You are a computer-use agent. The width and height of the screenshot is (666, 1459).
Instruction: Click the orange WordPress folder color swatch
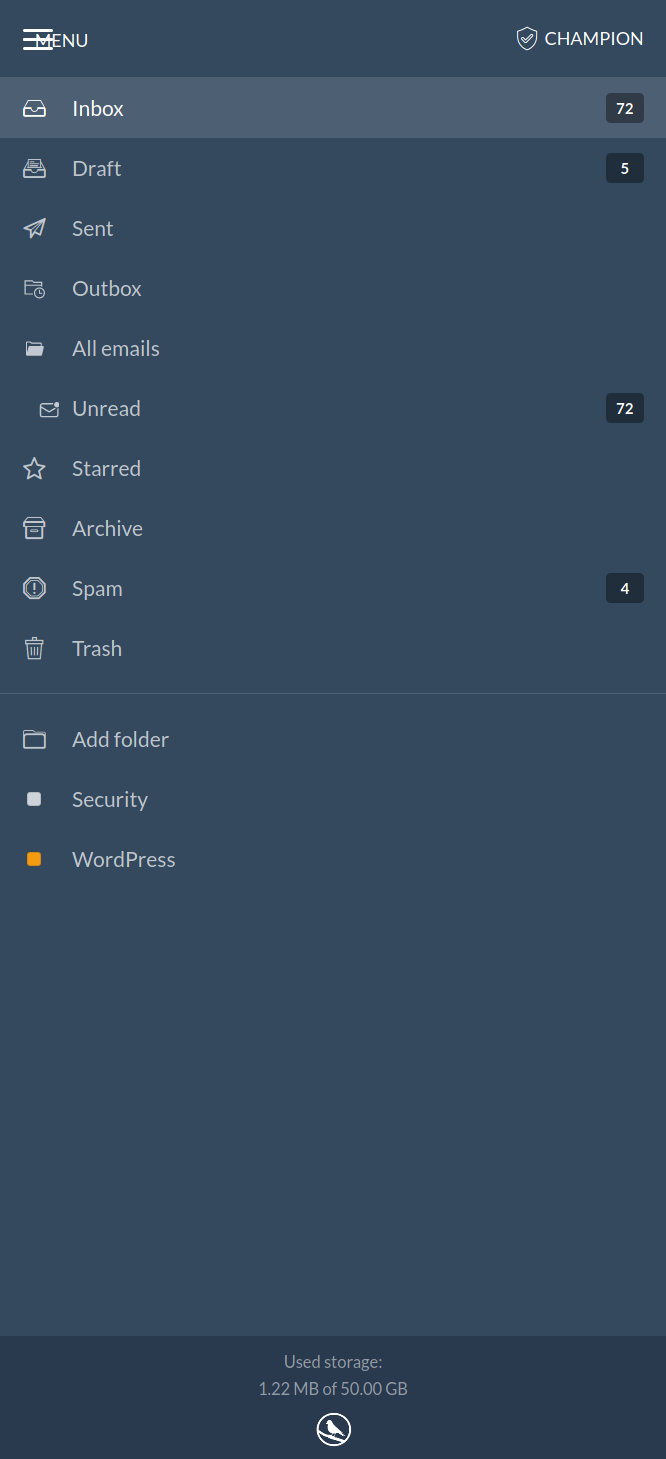(x=34, y=859)
